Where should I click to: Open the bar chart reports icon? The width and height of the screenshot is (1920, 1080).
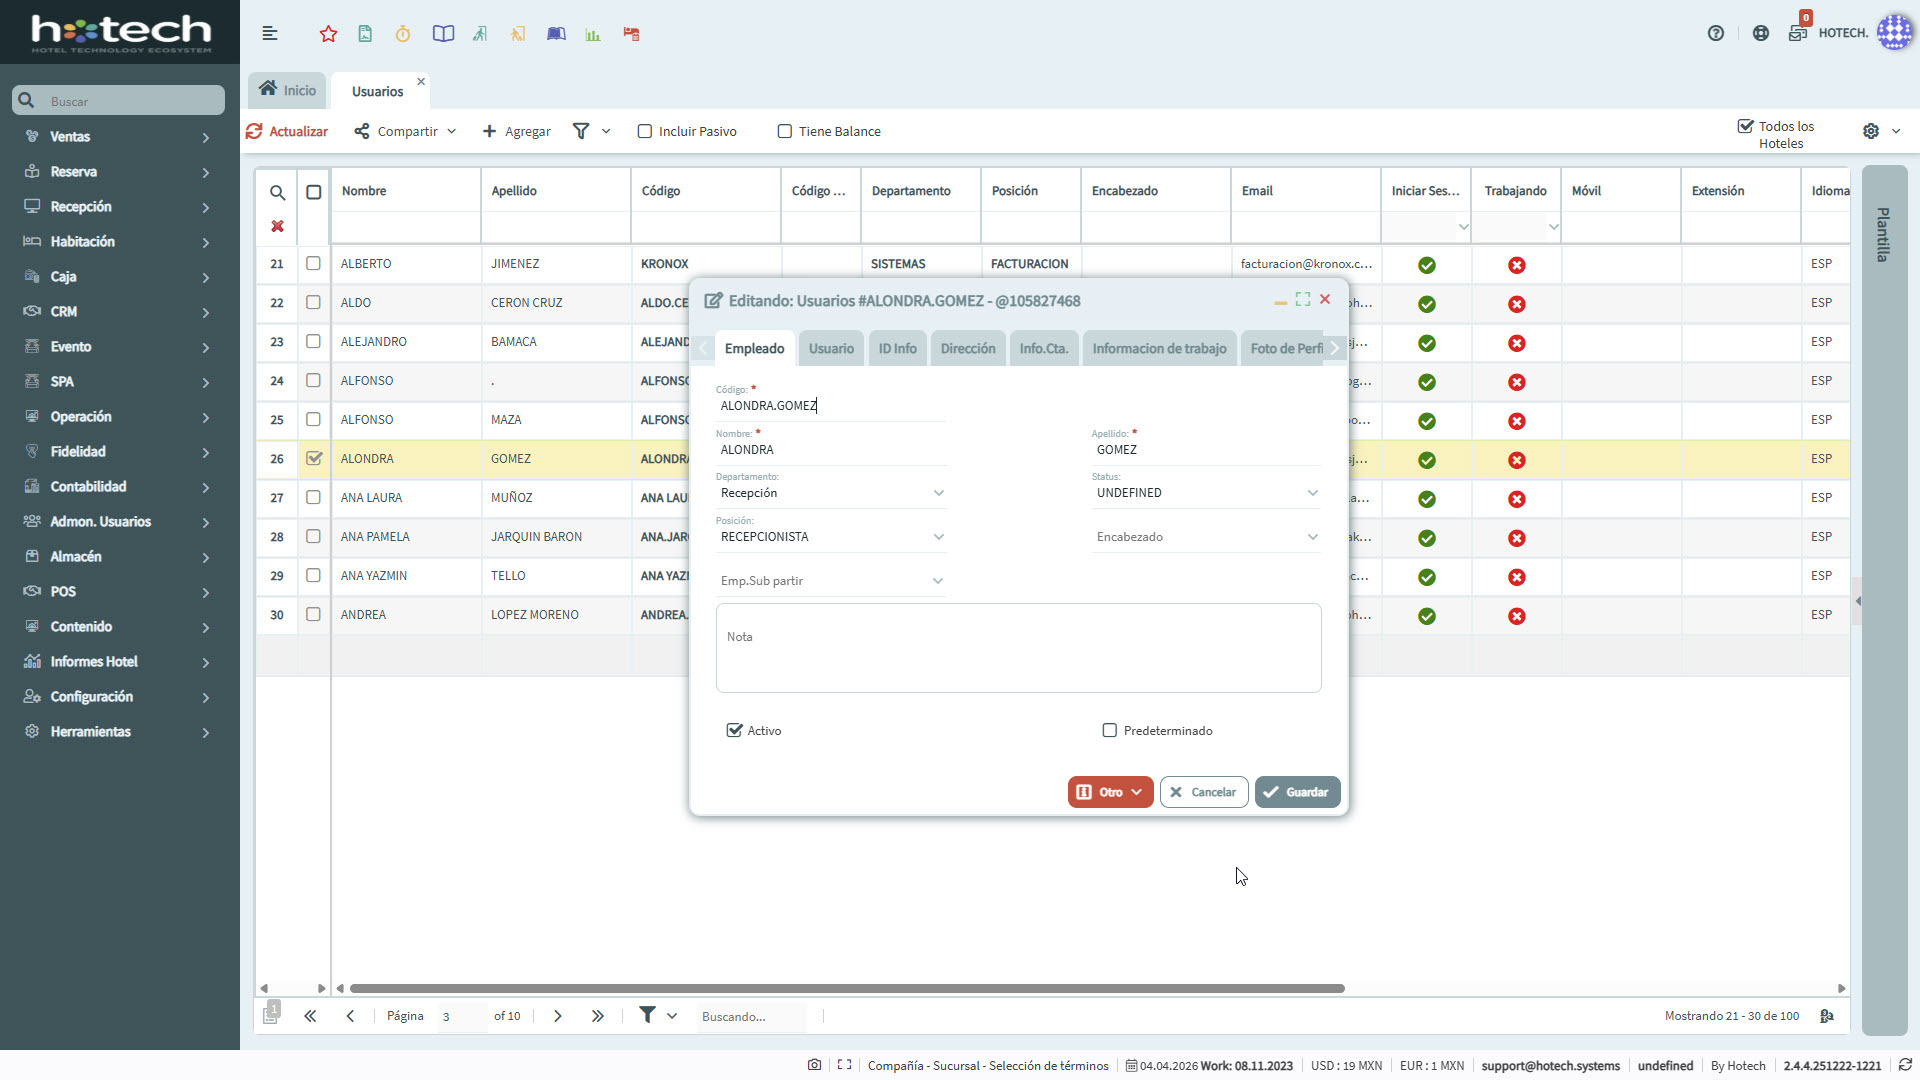pyautogui.click(x=593, y=34)
